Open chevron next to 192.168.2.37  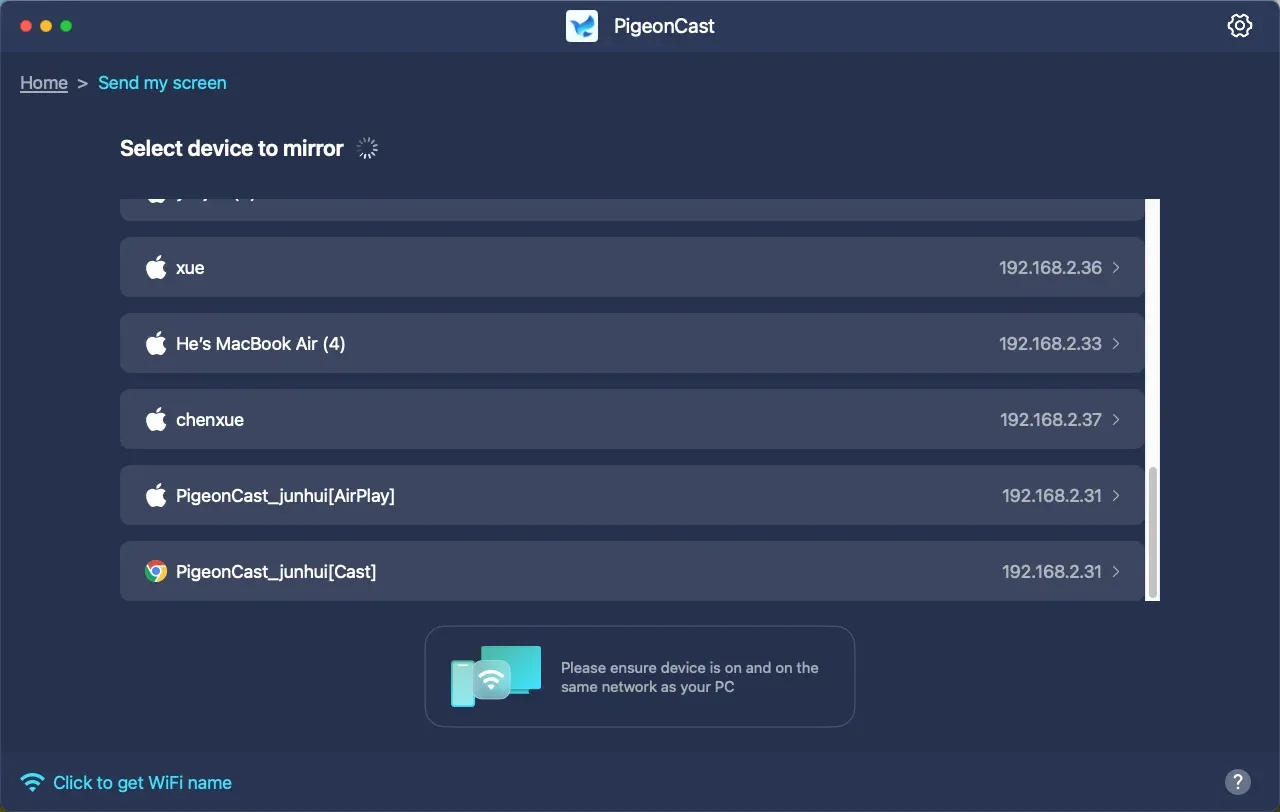pos(1116,420)
